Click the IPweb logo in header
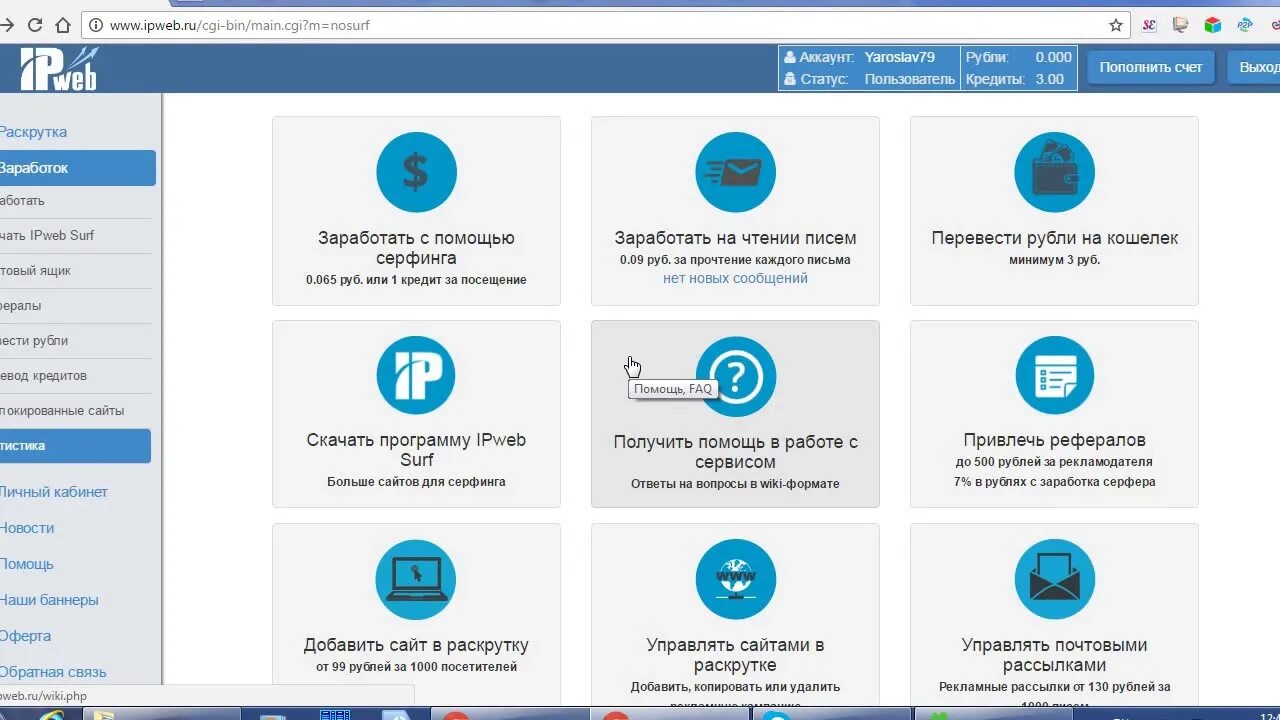Image resolution: width=1280 pixels, height=720 pixels. [x=58, y=68]
